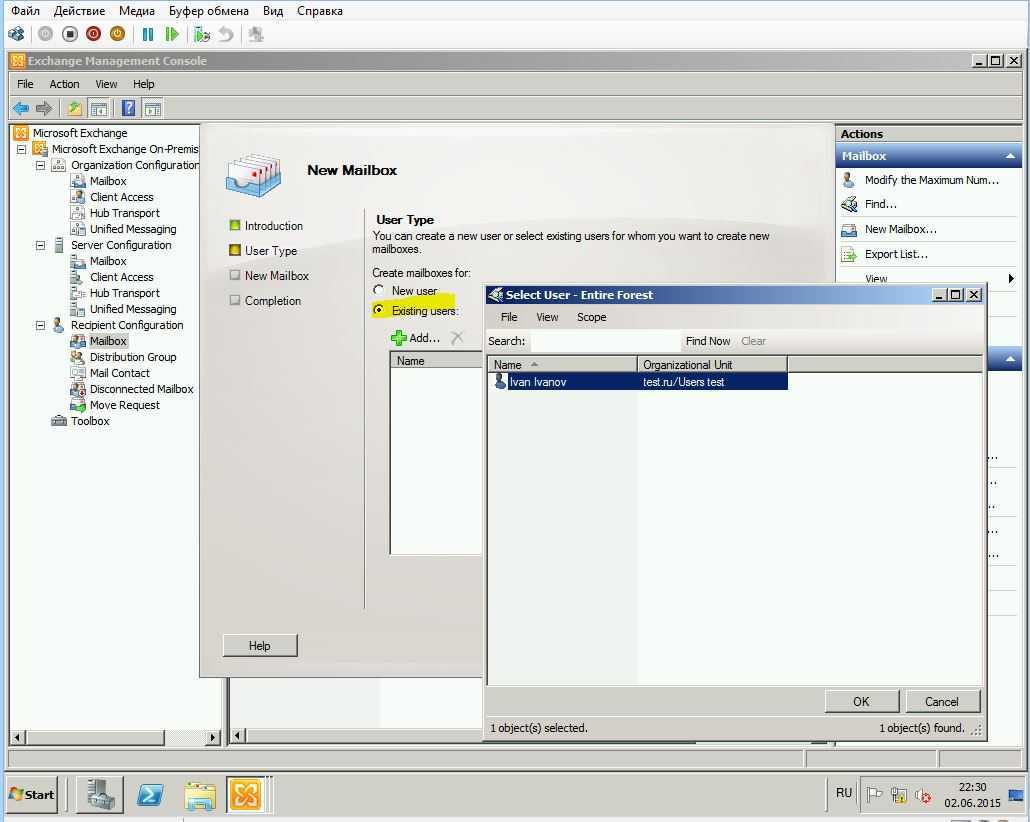Click the back arrow in the console toolbar

(x=21, y=108)
